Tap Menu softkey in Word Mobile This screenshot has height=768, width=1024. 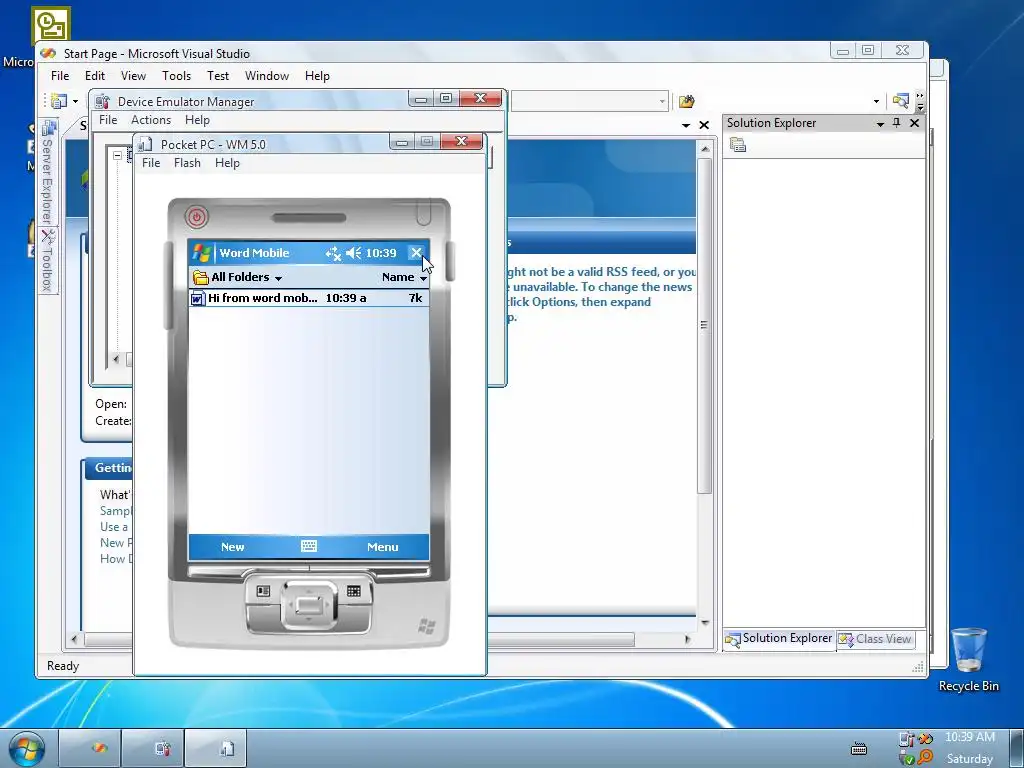click(383, 547)
